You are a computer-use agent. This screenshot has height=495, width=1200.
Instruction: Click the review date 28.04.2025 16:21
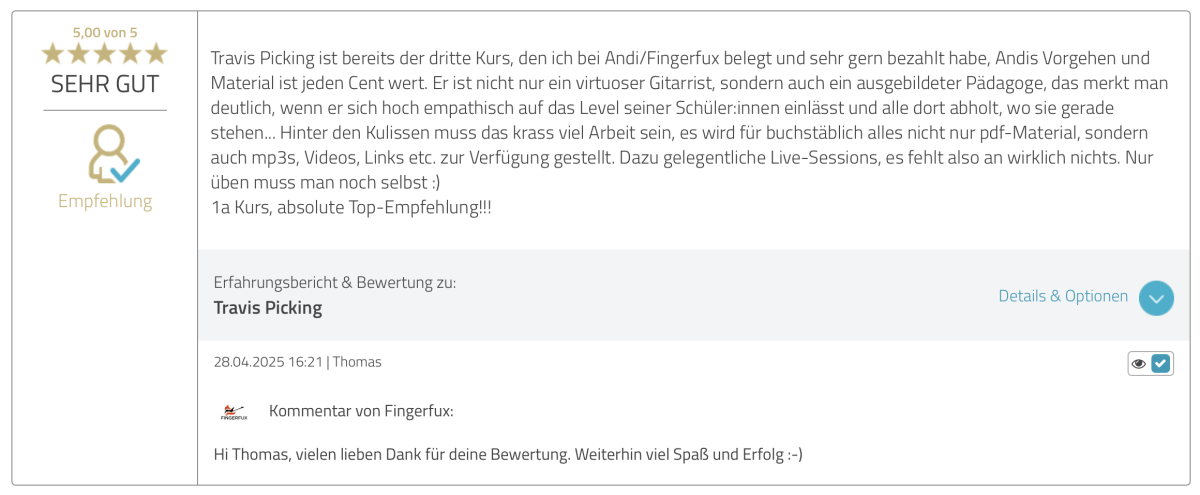tap(268, 362)
